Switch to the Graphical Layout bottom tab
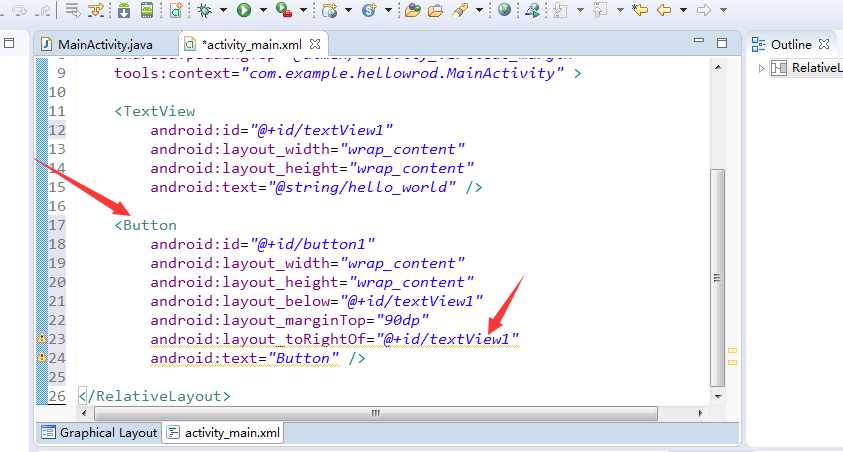The height and width of the screenshot is (452, 843). tap(99, 433)
